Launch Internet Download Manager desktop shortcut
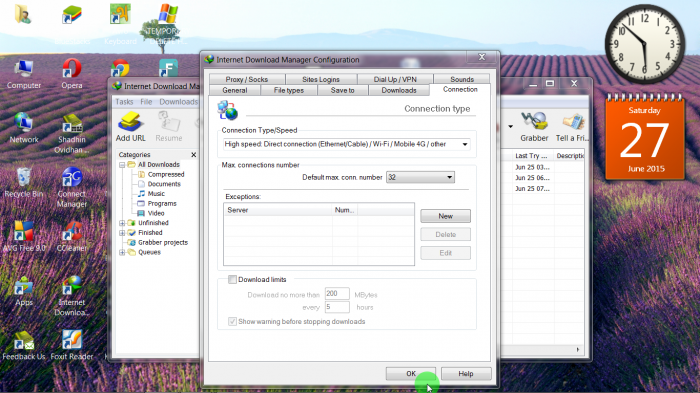 [72, 296]
